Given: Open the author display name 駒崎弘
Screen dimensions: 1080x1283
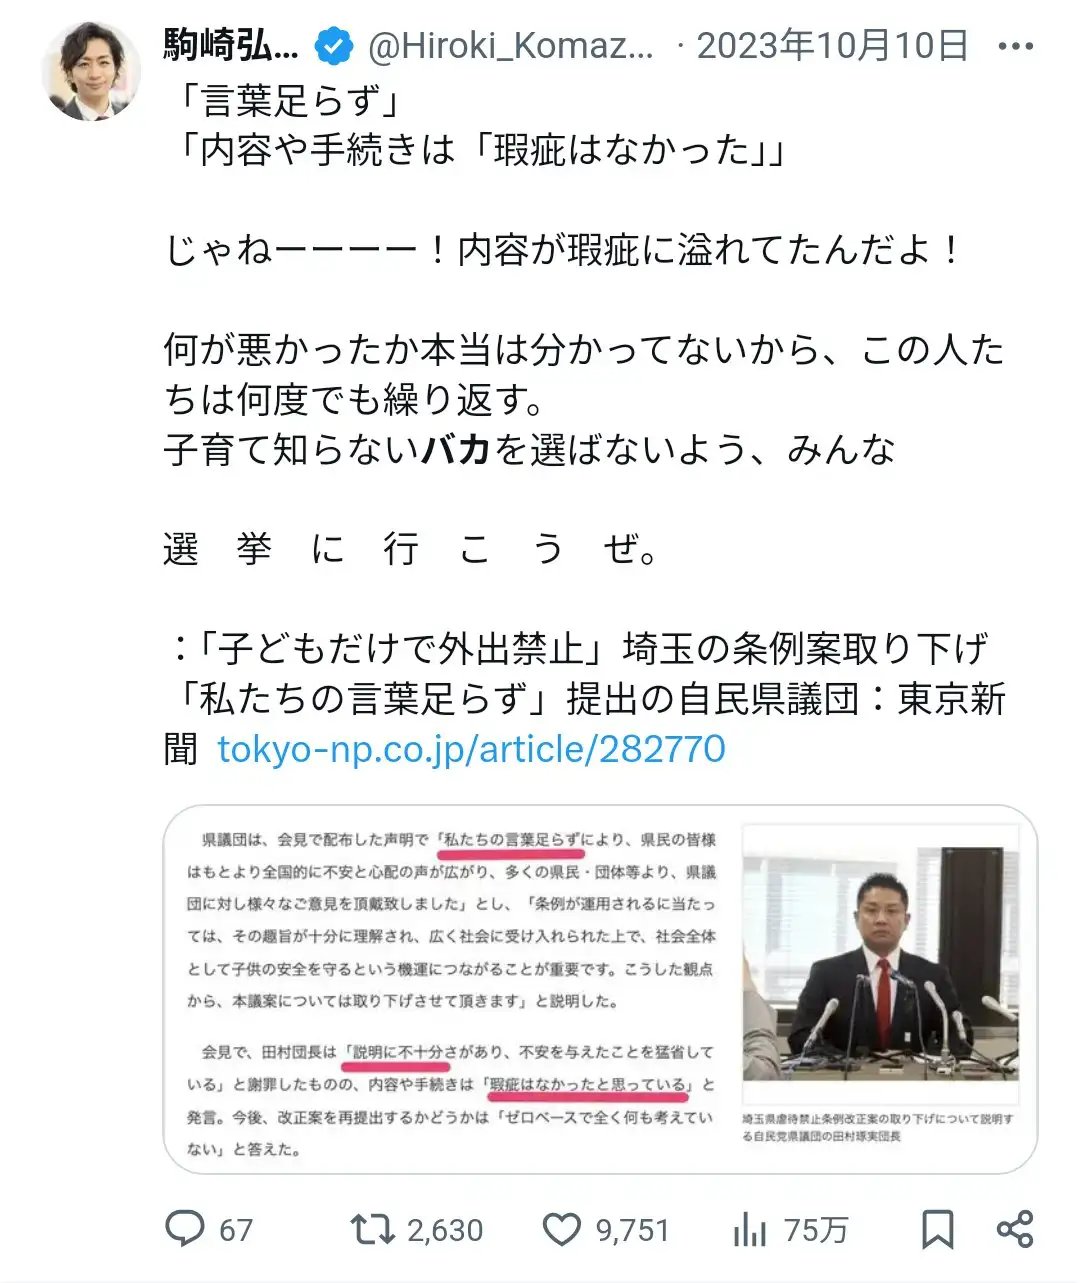Looking at the screenshot, I should pos(231,46).
